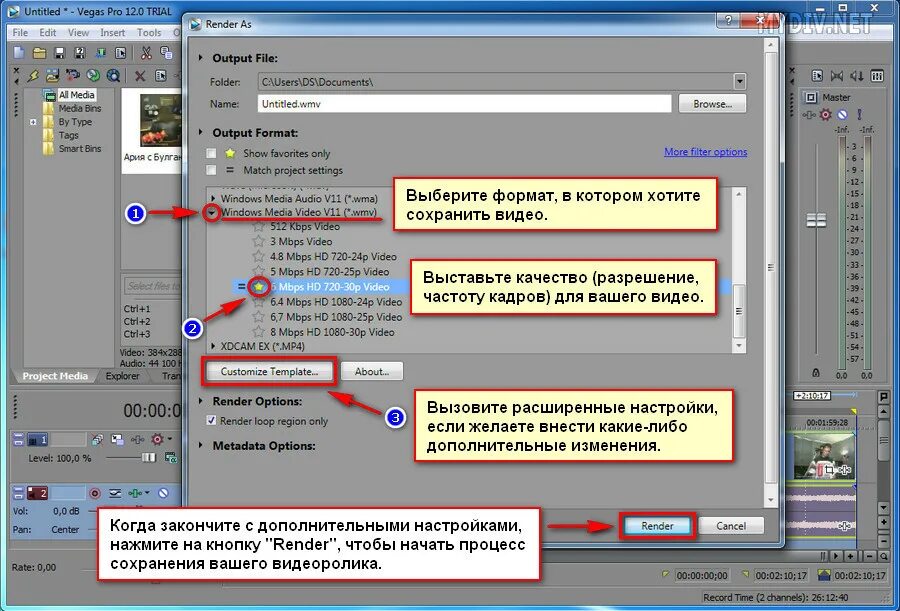Click the Save As toolbar icon
The width and height of the screenshot is (900, 611).
pyautogui.click(x=80, y=53)
